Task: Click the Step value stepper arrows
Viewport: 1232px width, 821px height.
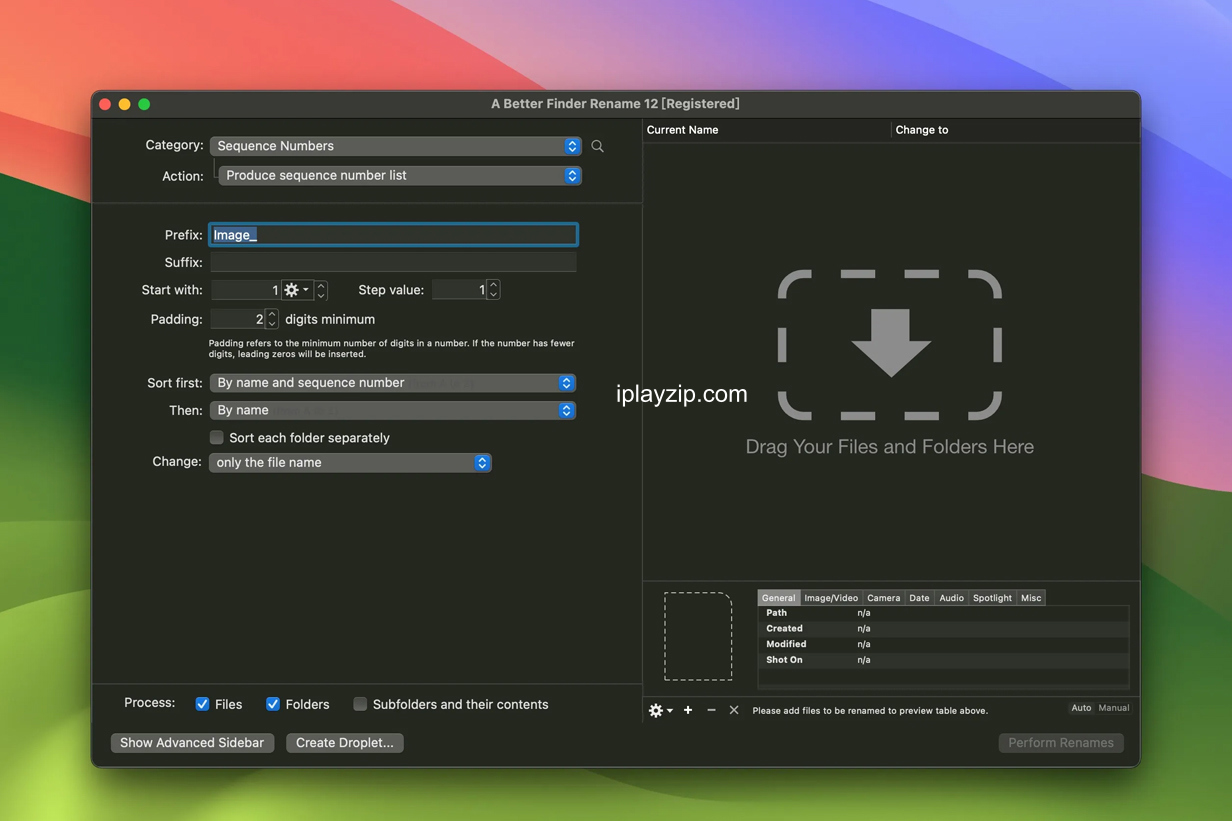Action: tap(493, 290)
